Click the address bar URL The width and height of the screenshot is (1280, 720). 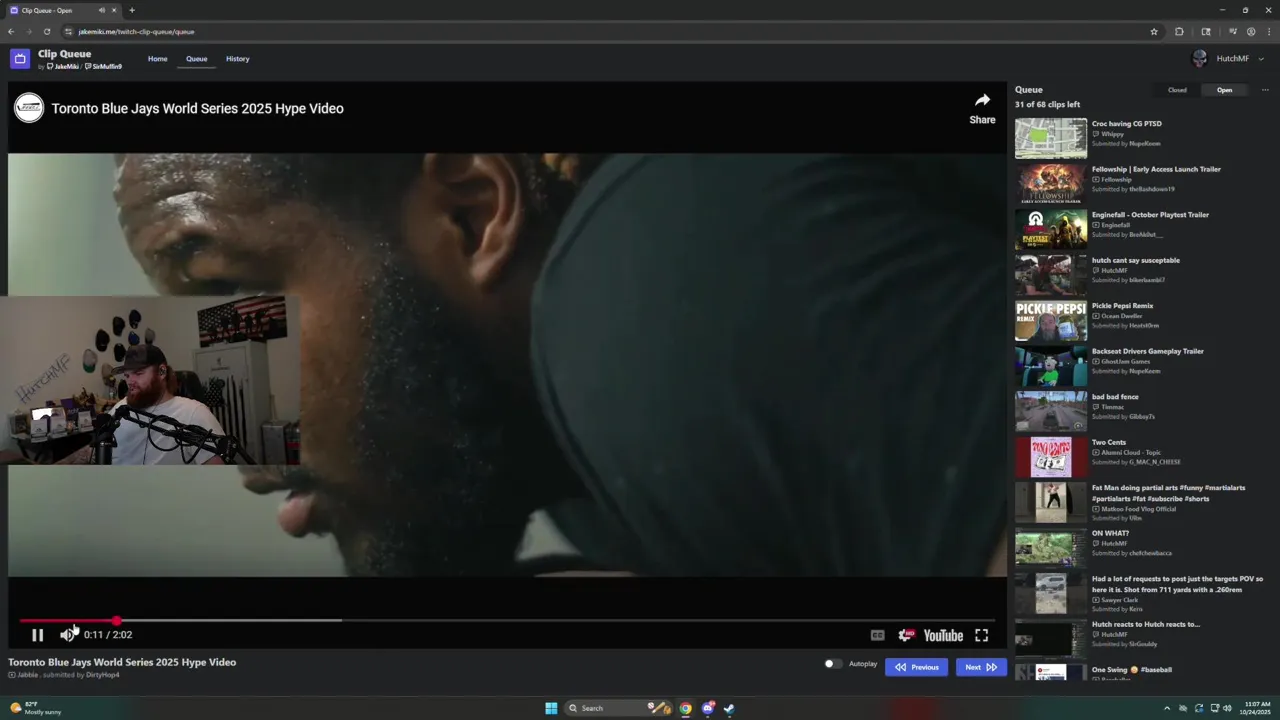tap(136, 32)
